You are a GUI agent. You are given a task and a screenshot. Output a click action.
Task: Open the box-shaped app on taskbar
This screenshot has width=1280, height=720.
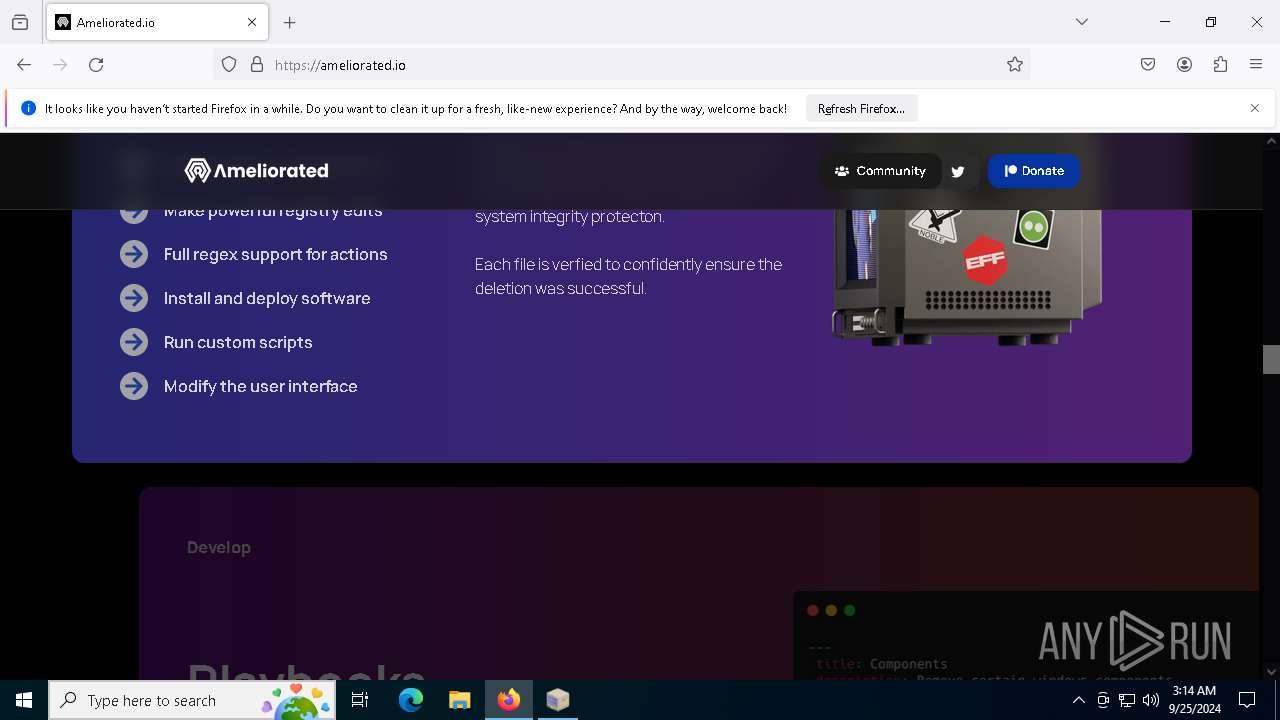pyautogui.click(x=558, y=700)
